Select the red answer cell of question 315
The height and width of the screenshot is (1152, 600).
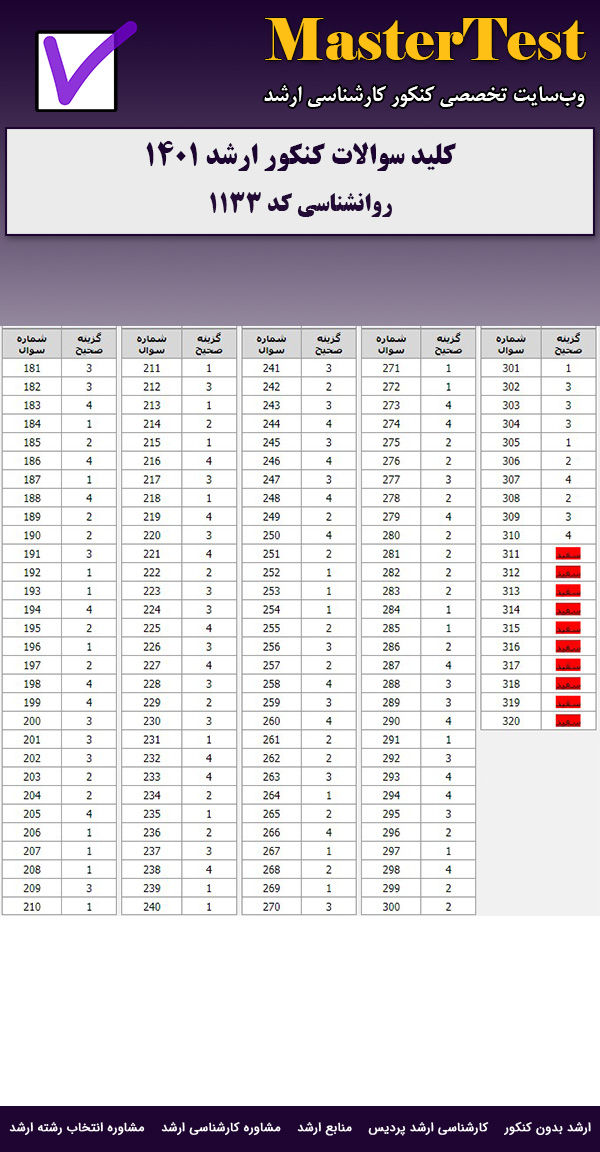(x=568, y=627)
